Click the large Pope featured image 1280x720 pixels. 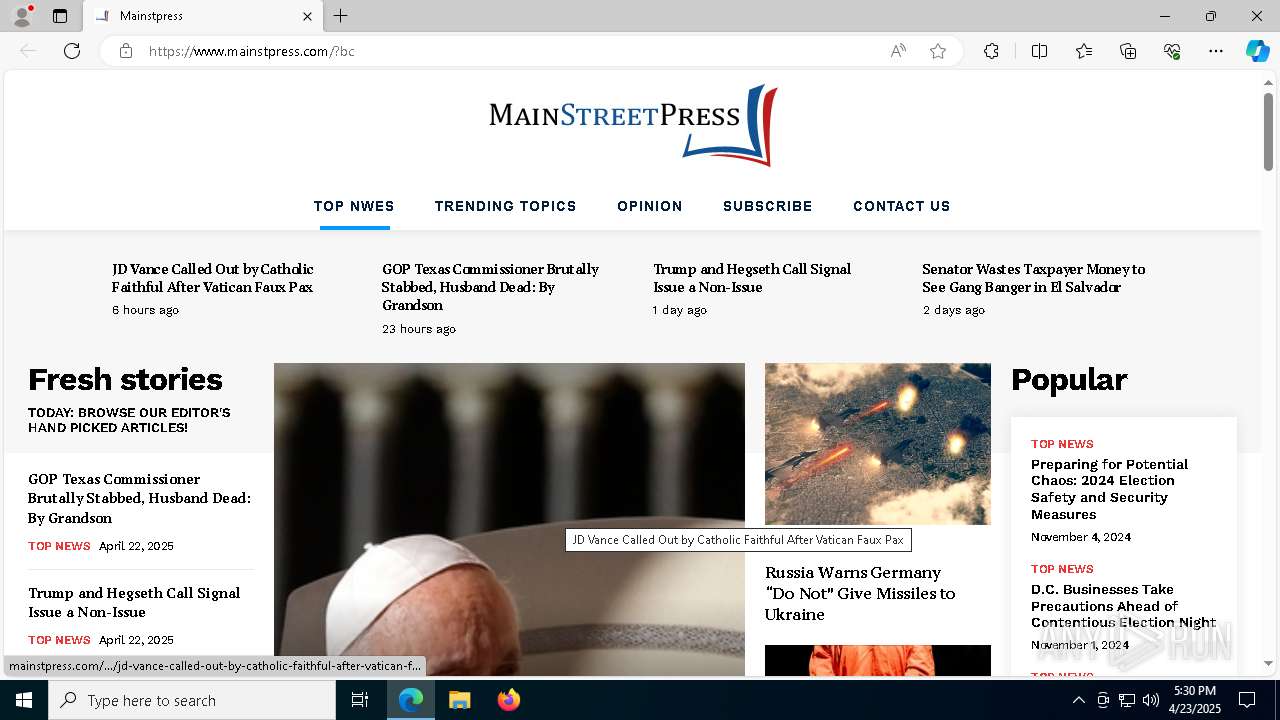click(x=509, y=519)
